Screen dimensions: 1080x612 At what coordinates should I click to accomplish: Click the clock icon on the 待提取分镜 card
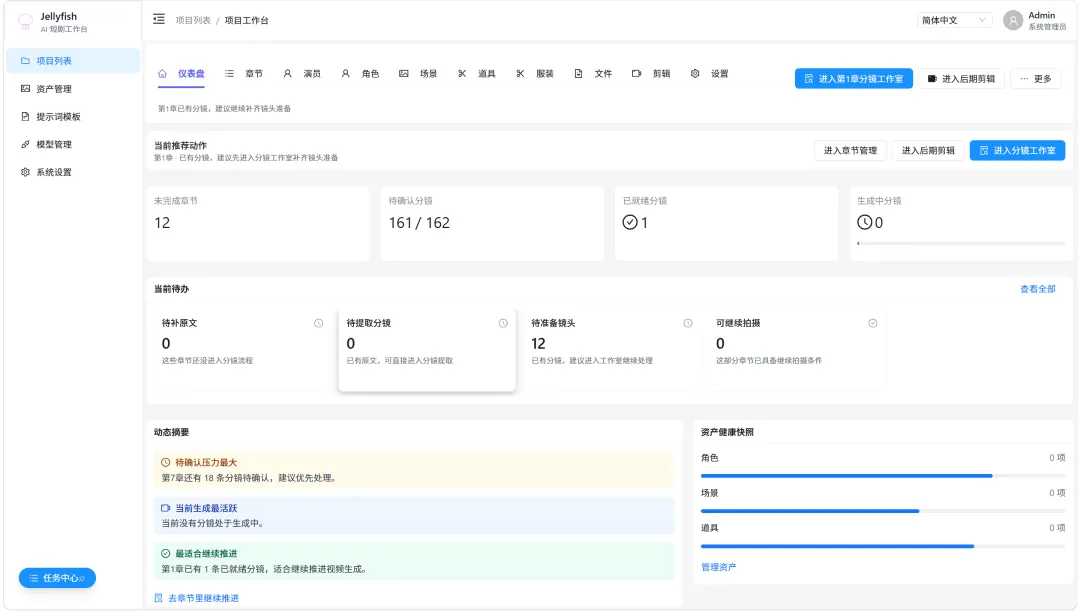(x=503, y=324)
